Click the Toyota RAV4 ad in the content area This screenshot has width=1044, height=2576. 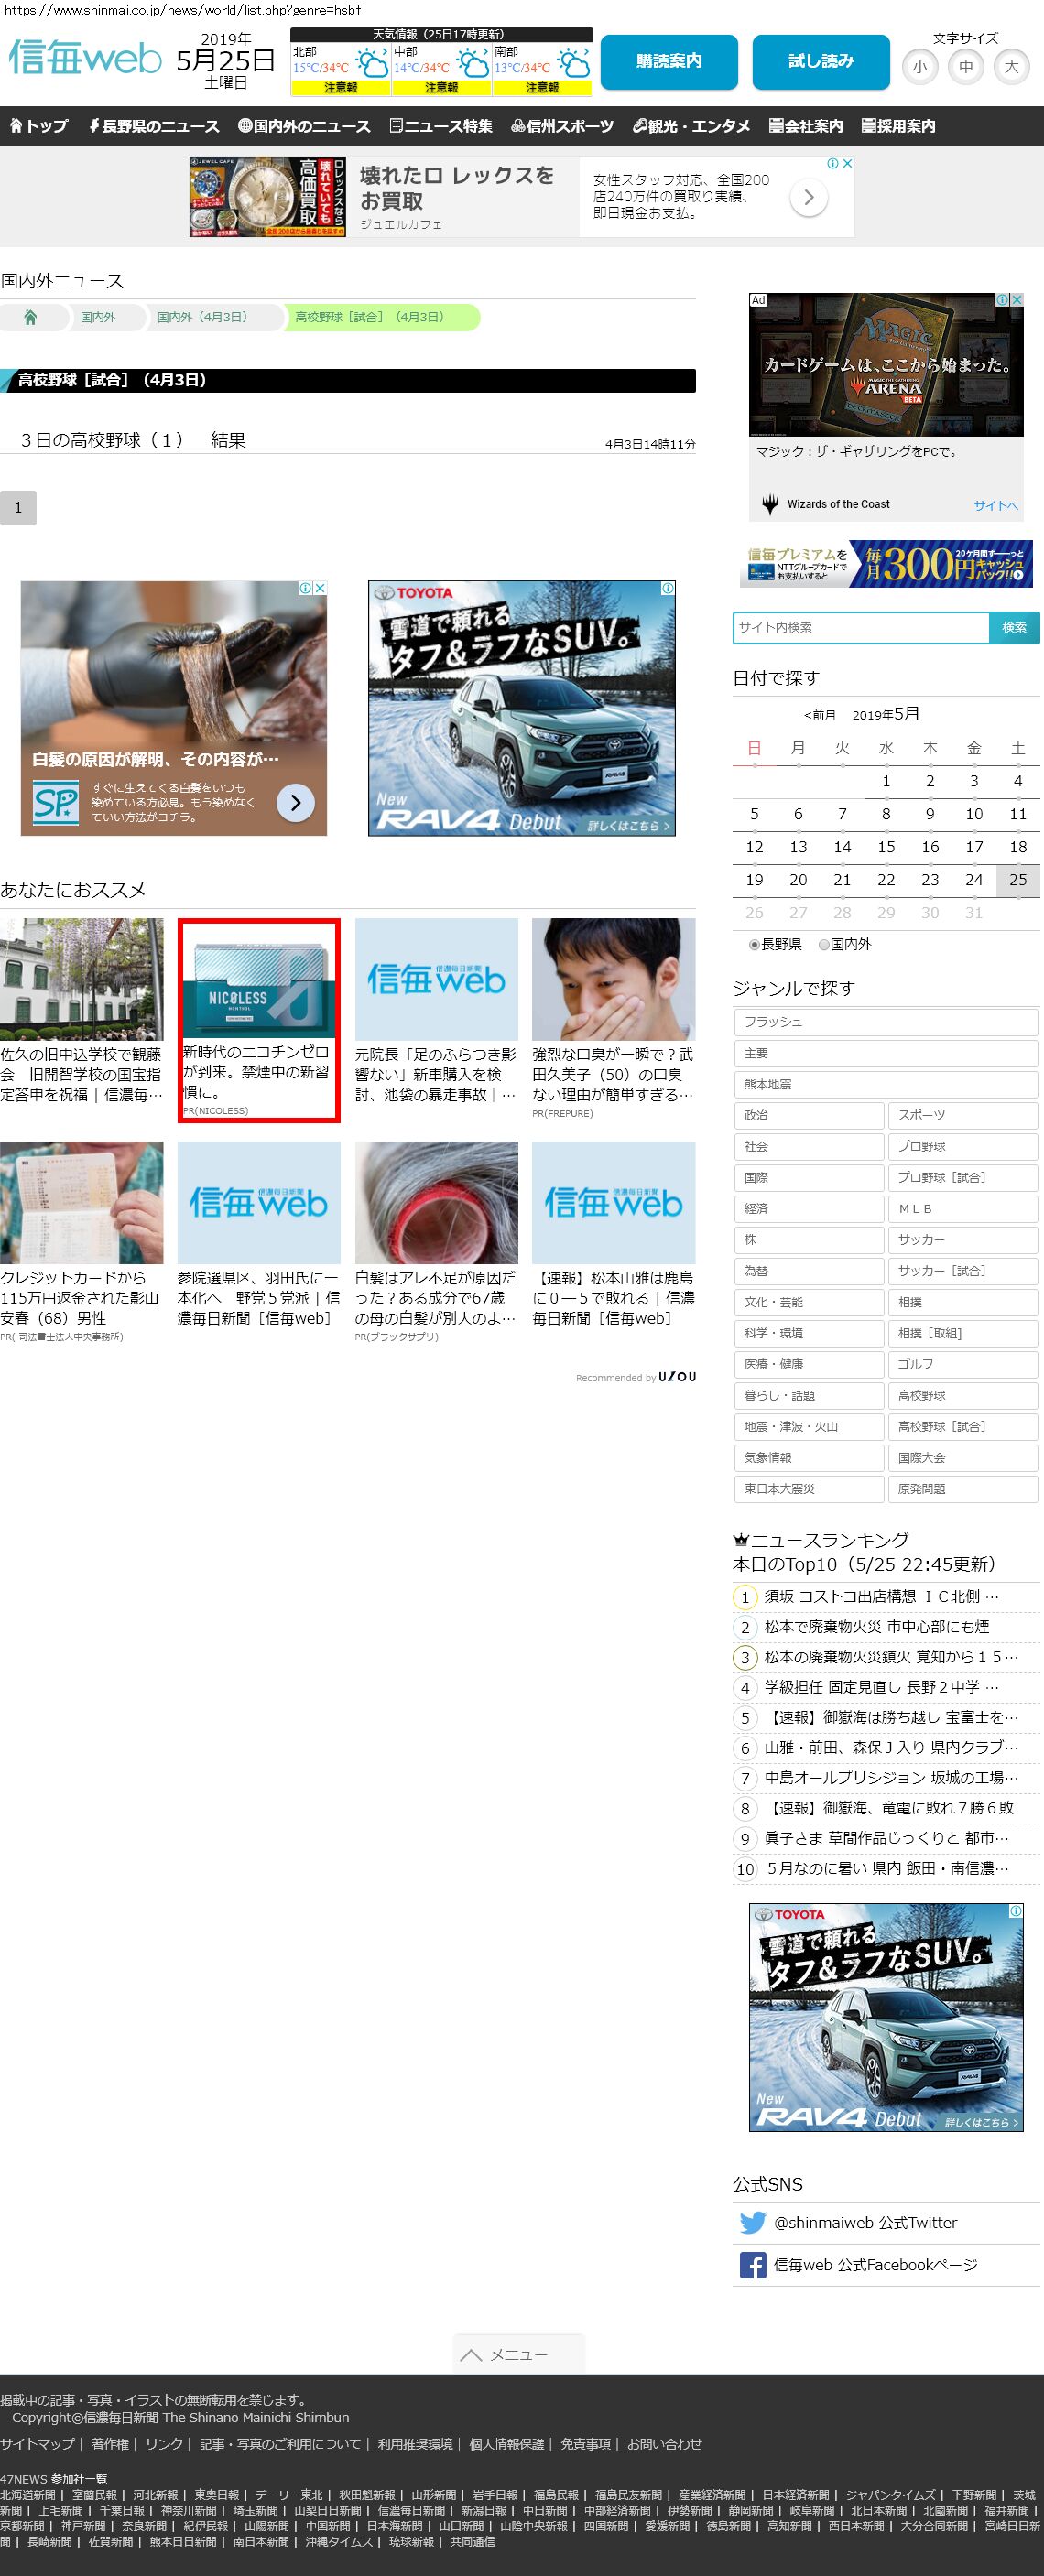point(522,708)
